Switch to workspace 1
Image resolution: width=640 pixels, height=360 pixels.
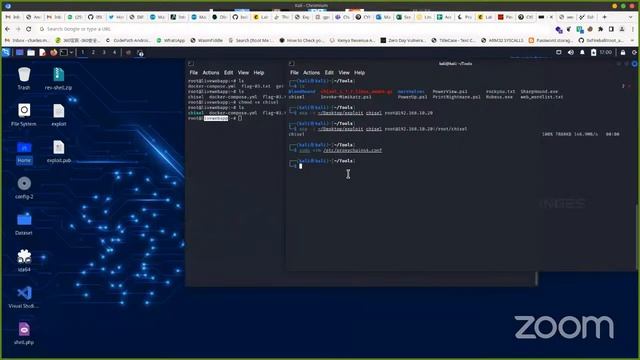[82, 52]
